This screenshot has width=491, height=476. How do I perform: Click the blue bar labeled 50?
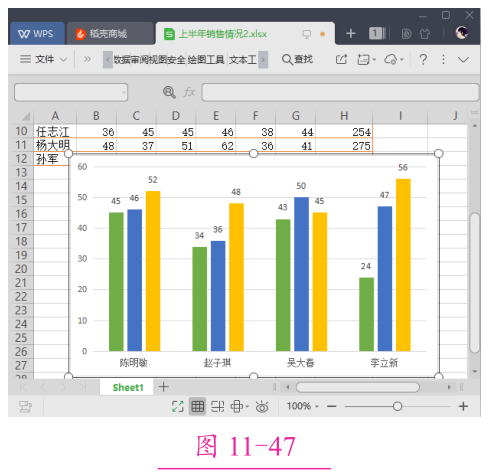pyautogui.click(x=301, y=274)
